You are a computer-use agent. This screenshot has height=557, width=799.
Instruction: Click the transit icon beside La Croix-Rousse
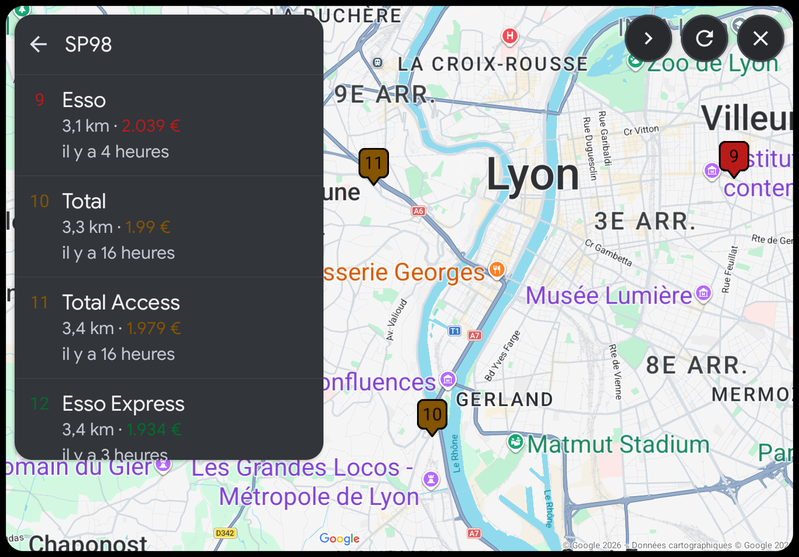click(378, 63)
